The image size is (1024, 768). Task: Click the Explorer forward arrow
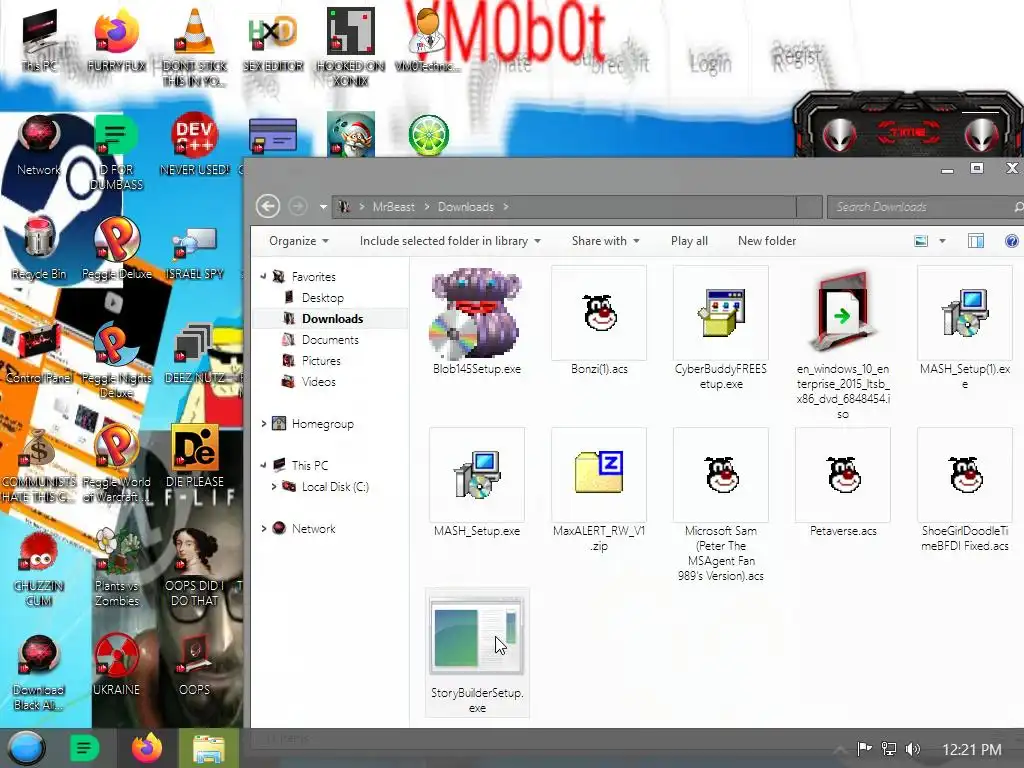tap(298, 206)
